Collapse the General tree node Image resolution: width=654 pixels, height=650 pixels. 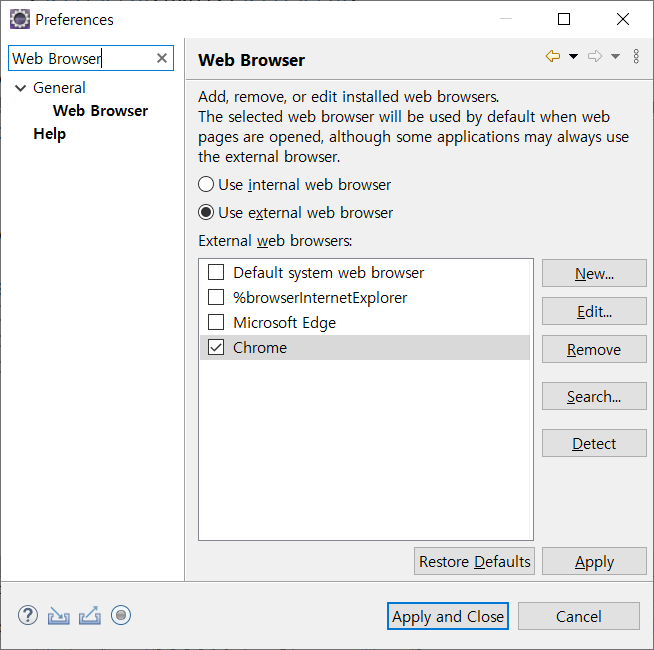point(20,88)
